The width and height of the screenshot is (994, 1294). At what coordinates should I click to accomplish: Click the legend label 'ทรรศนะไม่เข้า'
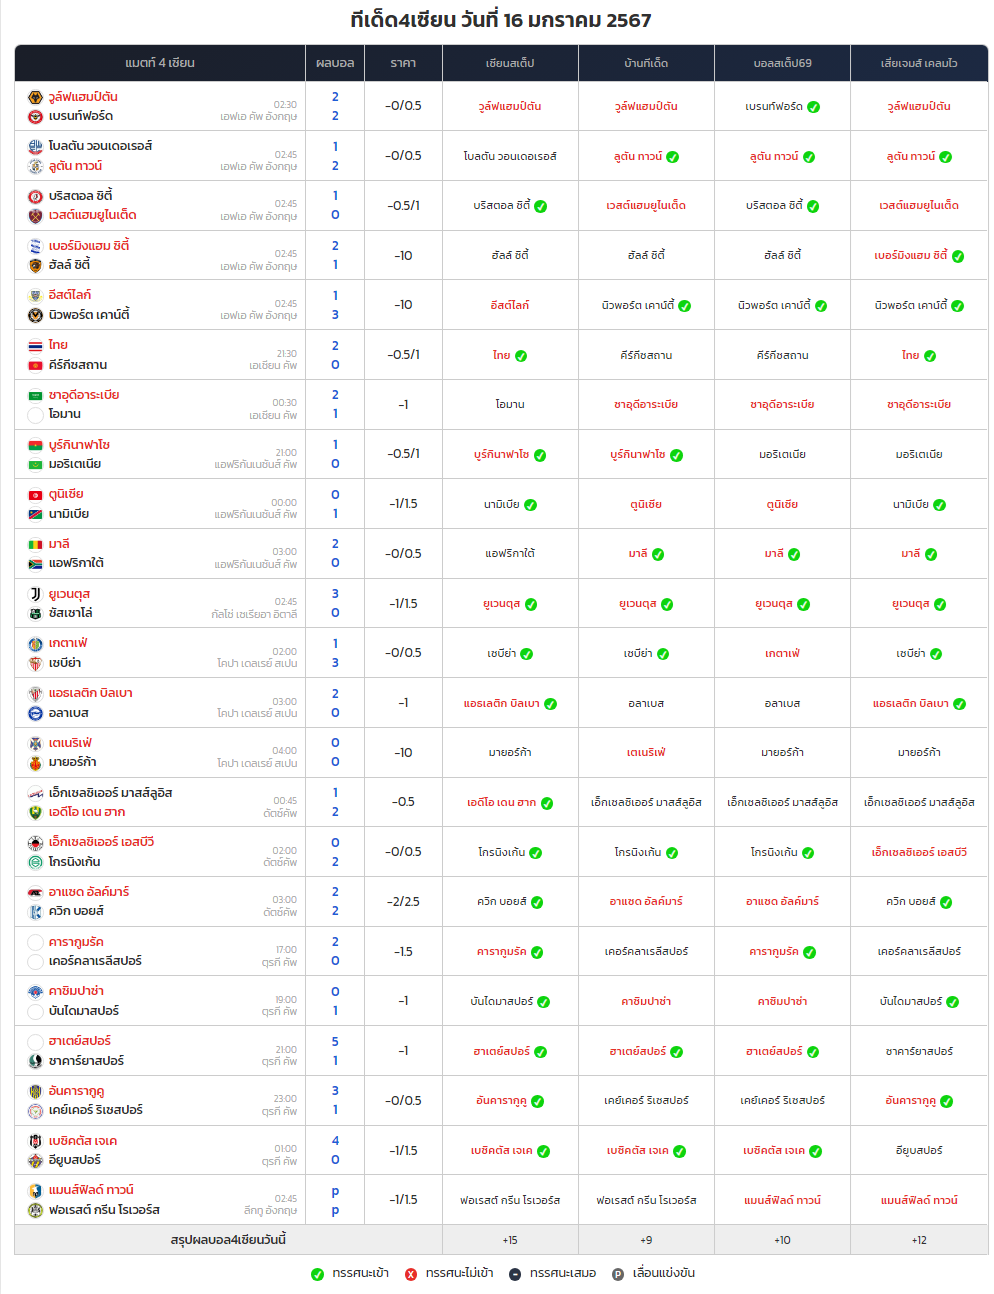[460, 1273]
